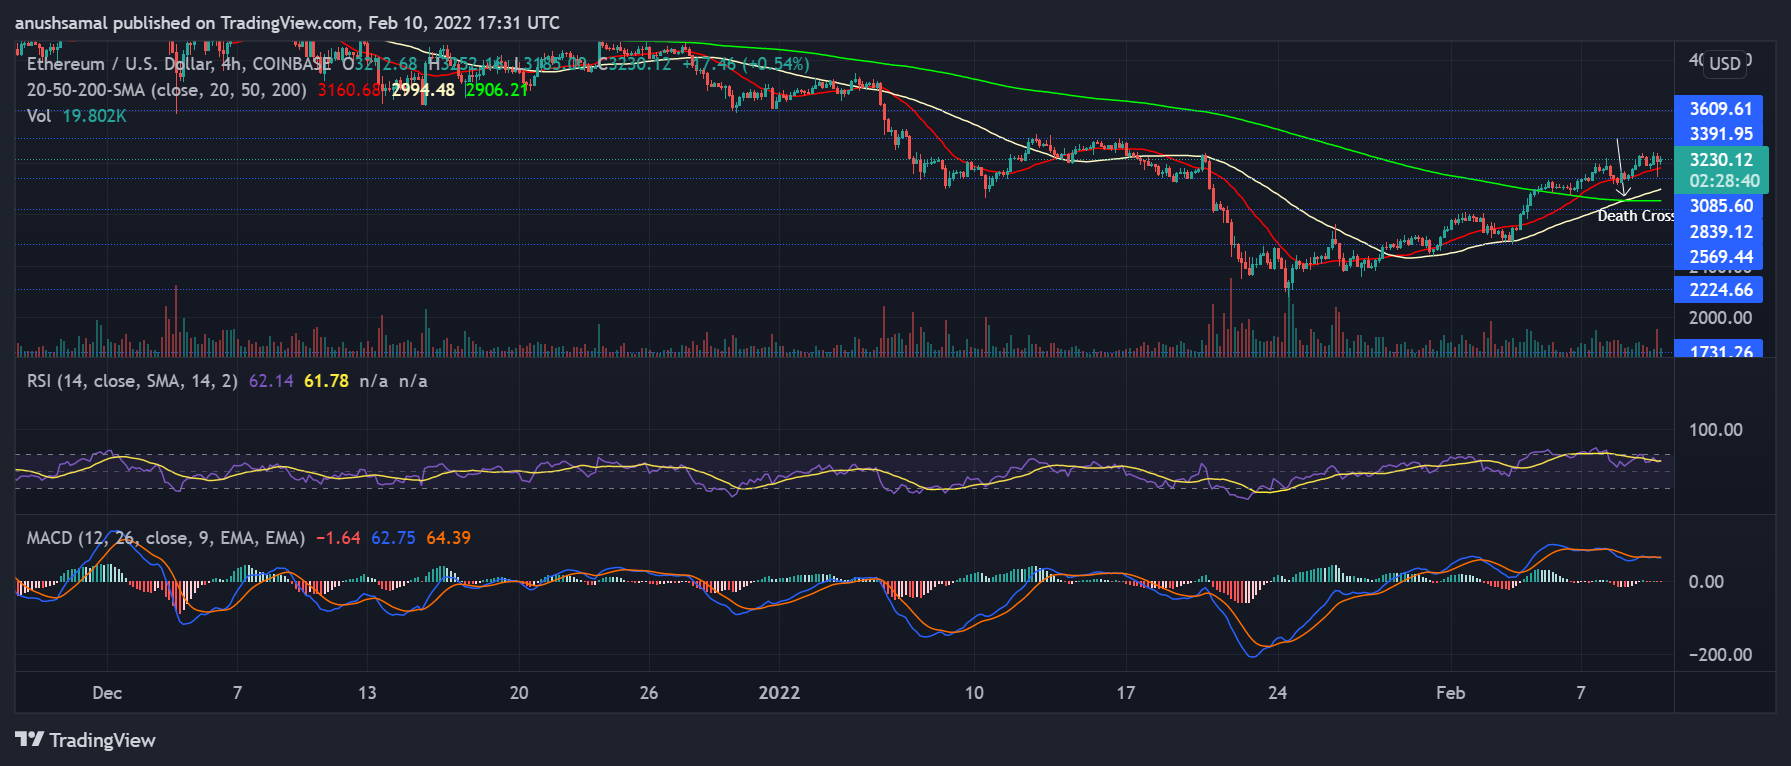
Task: Click the MACD line value 62.75
Action: 393,538
